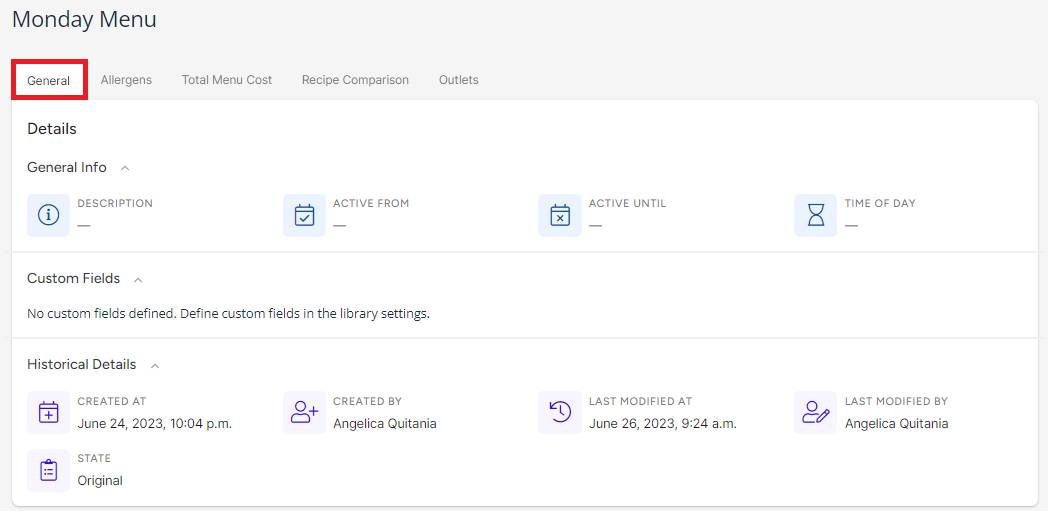Go to the Recipe Comparison tab
This screenshot has height=511, width=1048.
tap(355, 80)
